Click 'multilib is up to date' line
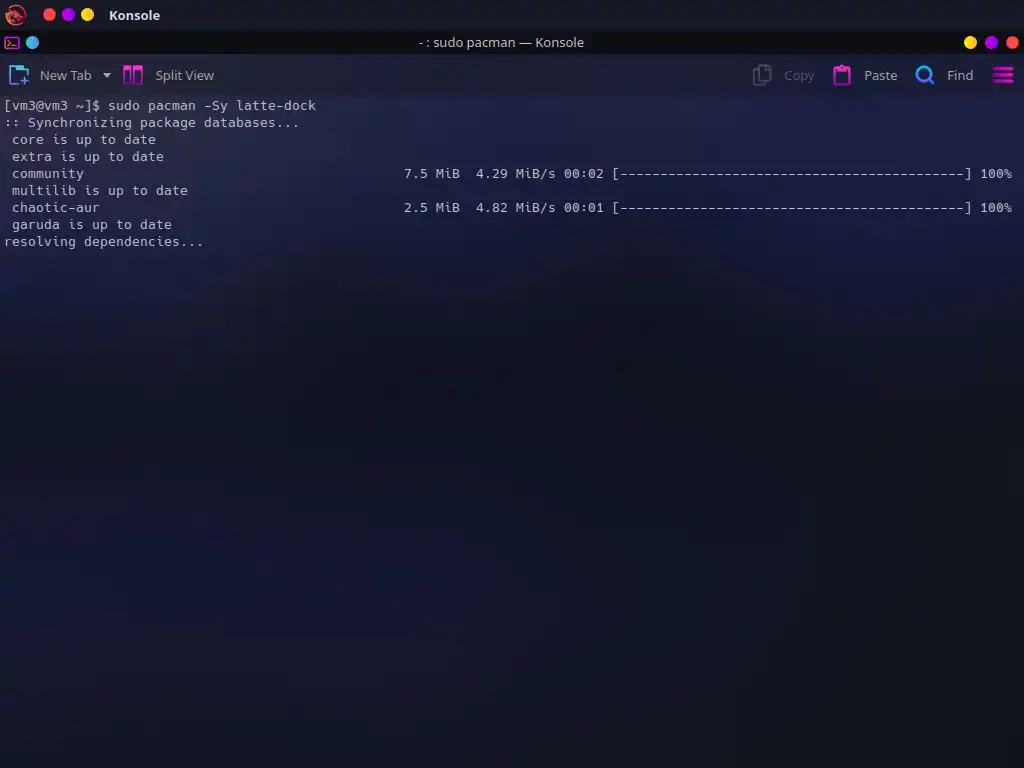Image resolution: width=1024 pixels, height=768 pixels. pyautogui.click(x=99, y=191)
